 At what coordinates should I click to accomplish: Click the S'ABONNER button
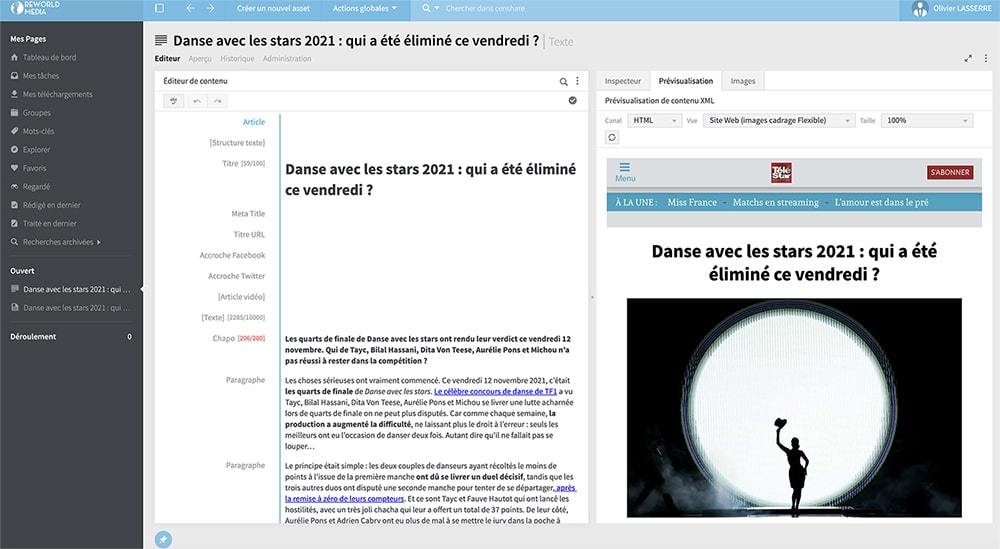coord(950,172)
